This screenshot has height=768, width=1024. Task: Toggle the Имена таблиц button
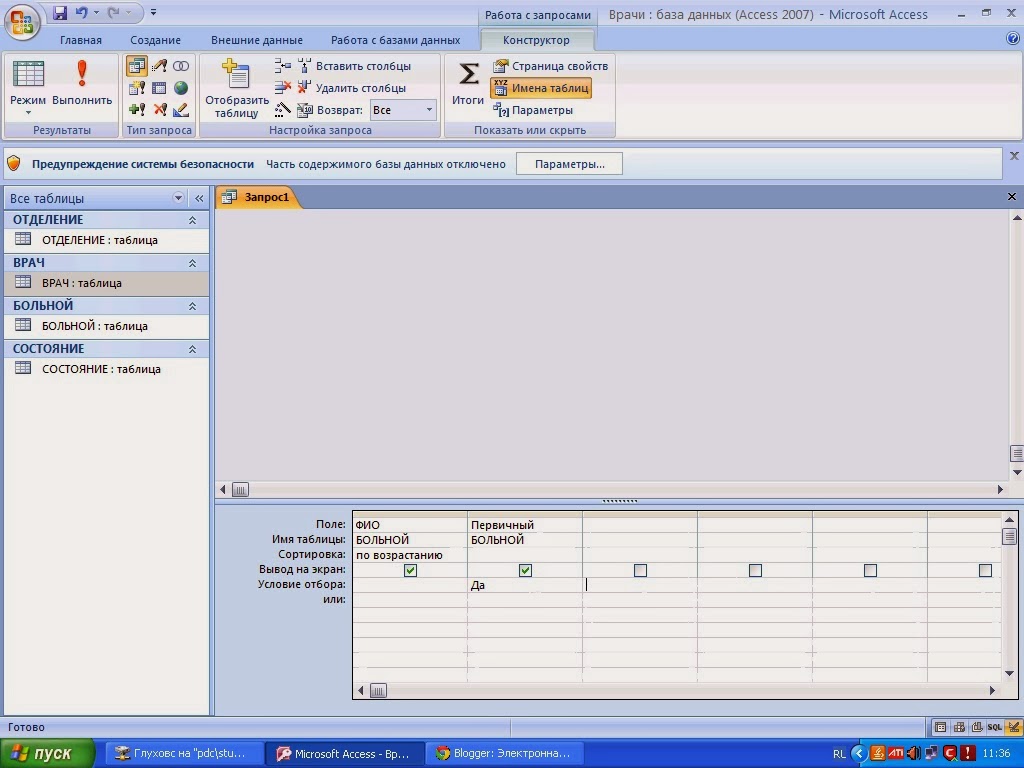tap(541, 88)
